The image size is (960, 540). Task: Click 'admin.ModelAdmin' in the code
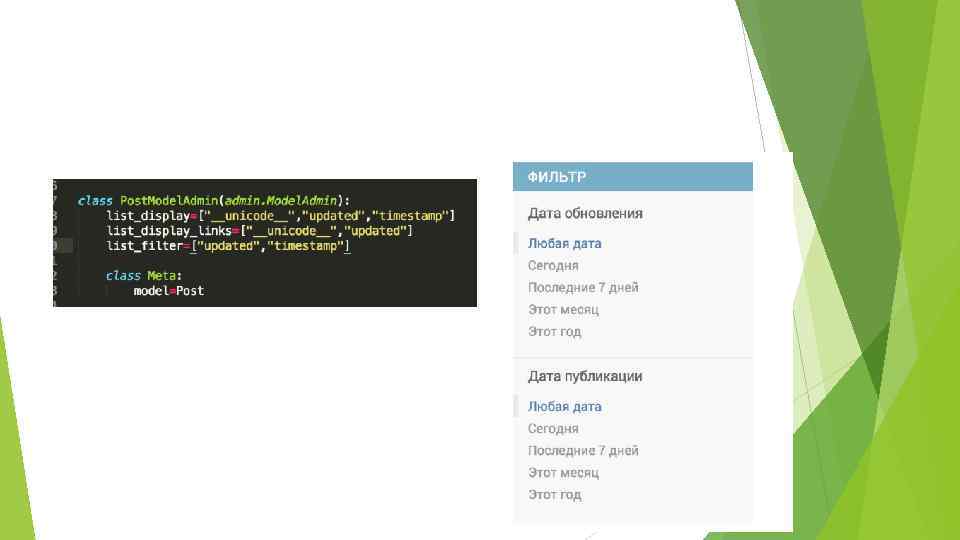[x=280, y=201]
